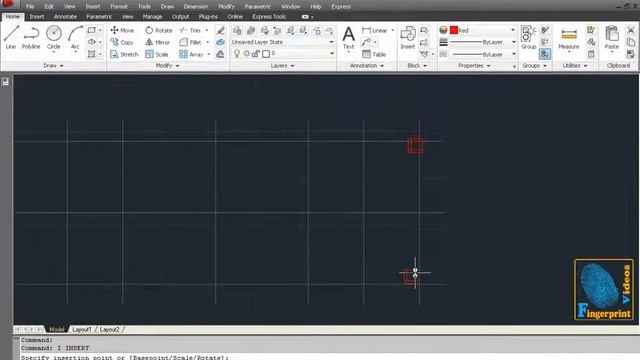640x360 pixels.
Task: Switch to the Annotate ribbon tab
Action: pos(65,16)
